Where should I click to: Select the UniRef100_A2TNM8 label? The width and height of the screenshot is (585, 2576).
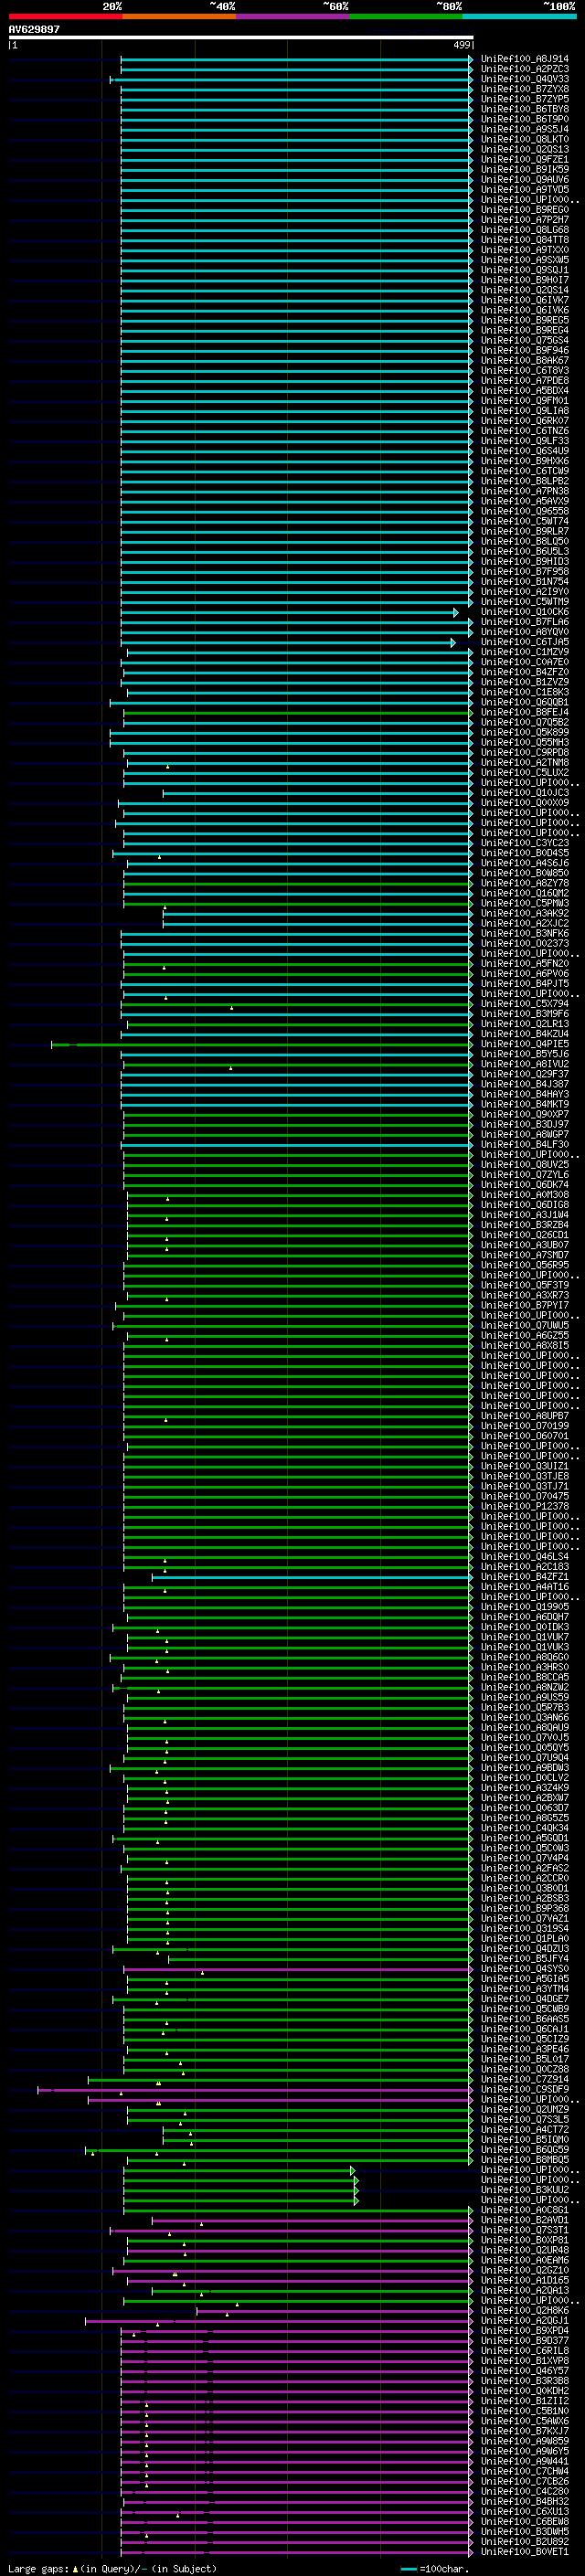524,762
